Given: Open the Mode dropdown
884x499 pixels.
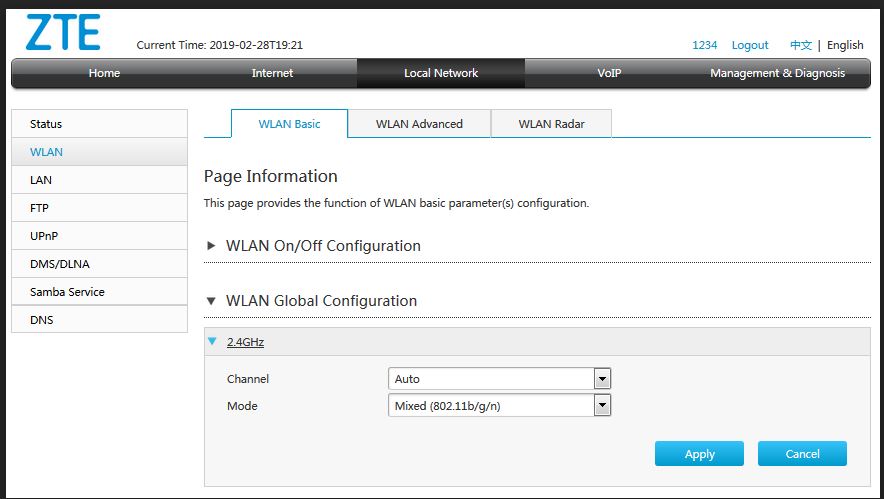Looking at the screenshot, I should (x=500, y=405).
